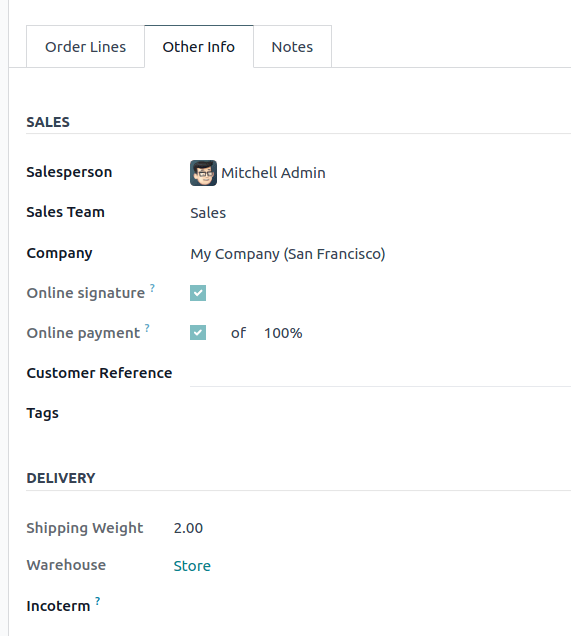
Task: Toggle the Online signature checkbox
Action: pyautogui.click(x=198, y=293)
